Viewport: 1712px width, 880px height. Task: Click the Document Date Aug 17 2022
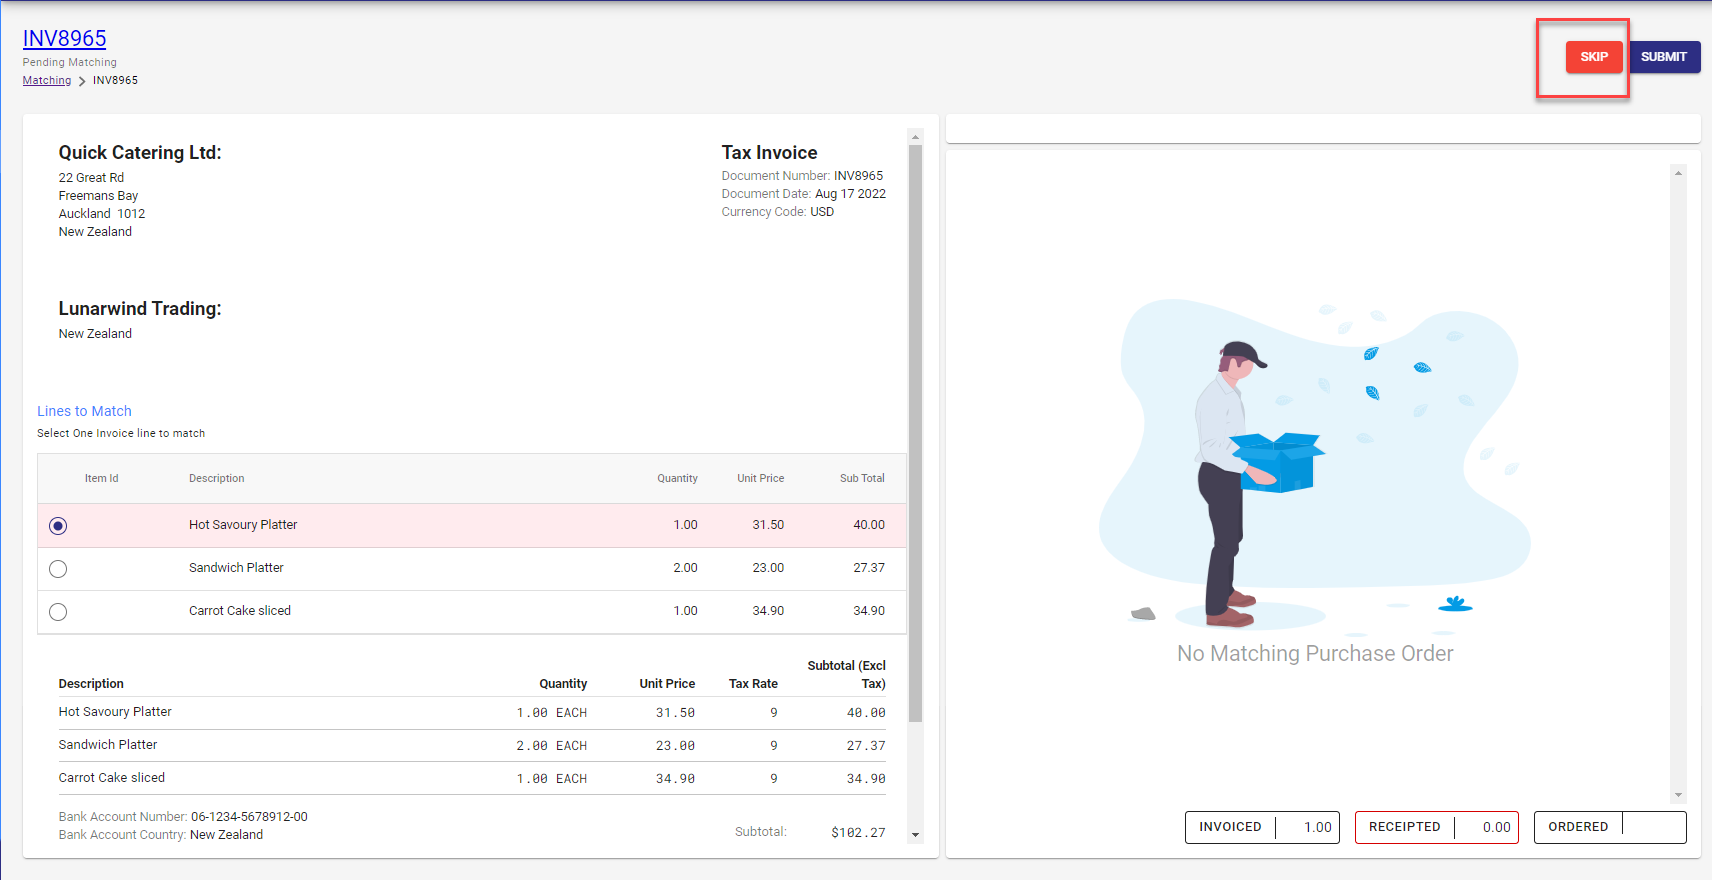[x=804, y=194]
